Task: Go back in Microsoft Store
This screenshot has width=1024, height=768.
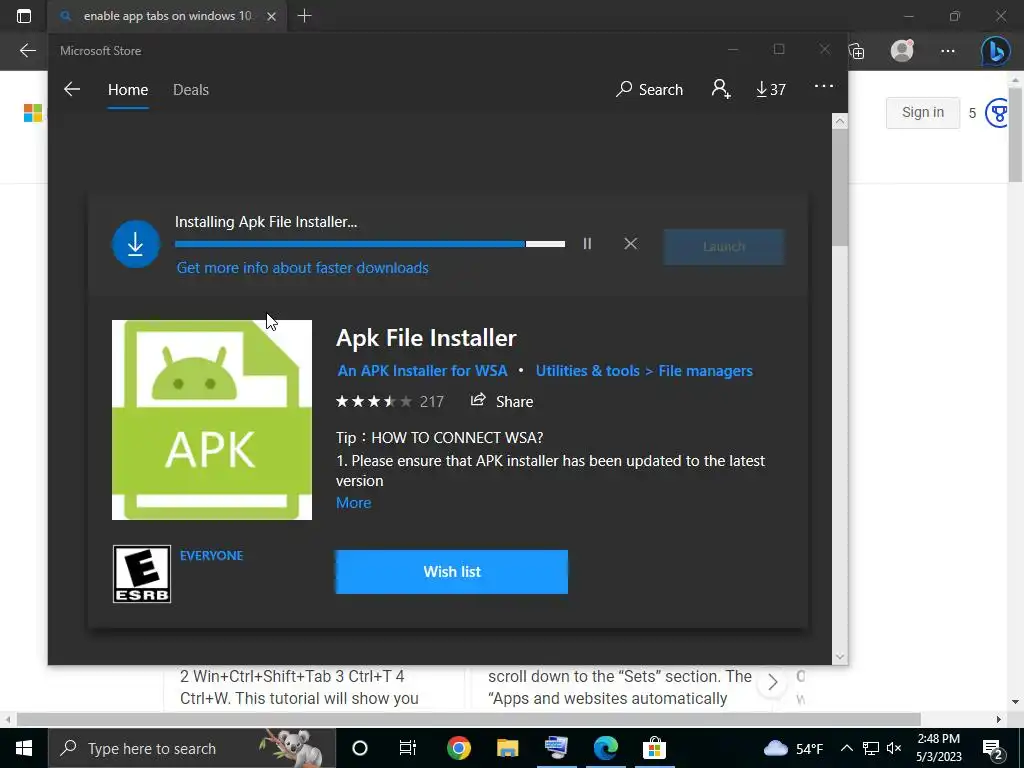Action: 72,89
